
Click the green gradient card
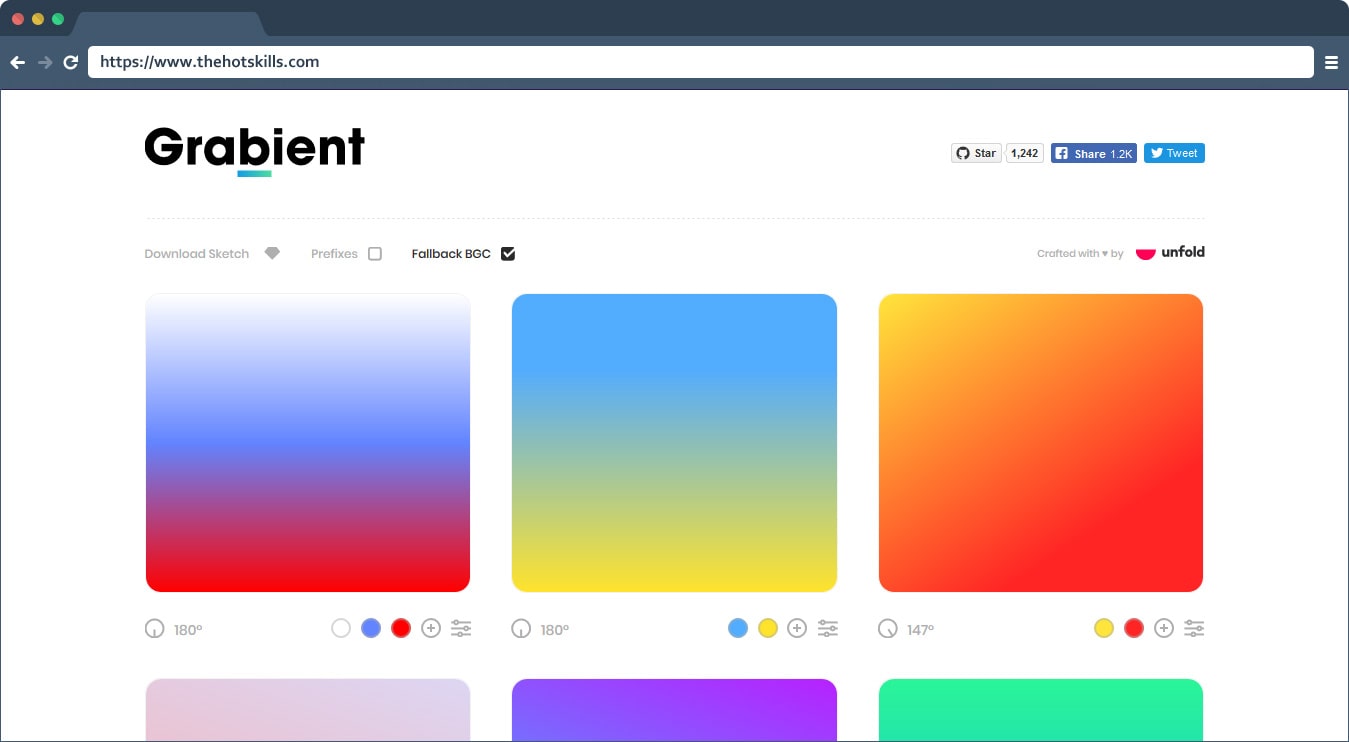1041,710
